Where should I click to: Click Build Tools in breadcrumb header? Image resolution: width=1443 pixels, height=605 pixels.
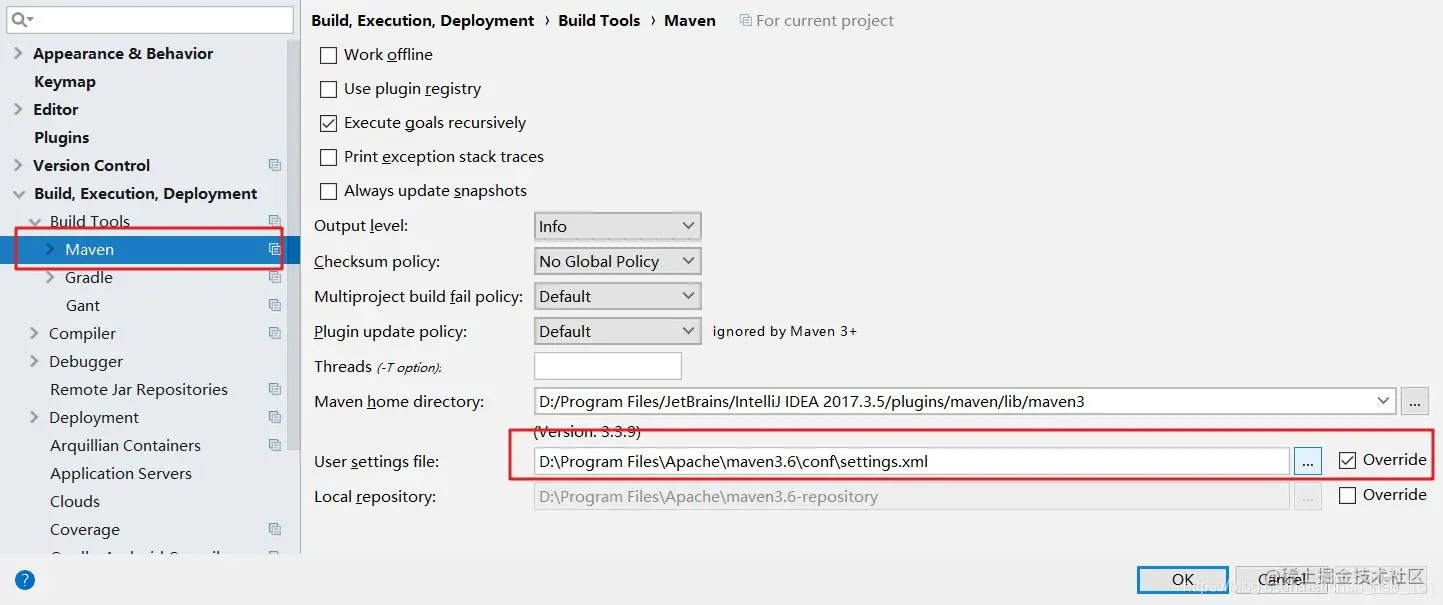(599, 20)
